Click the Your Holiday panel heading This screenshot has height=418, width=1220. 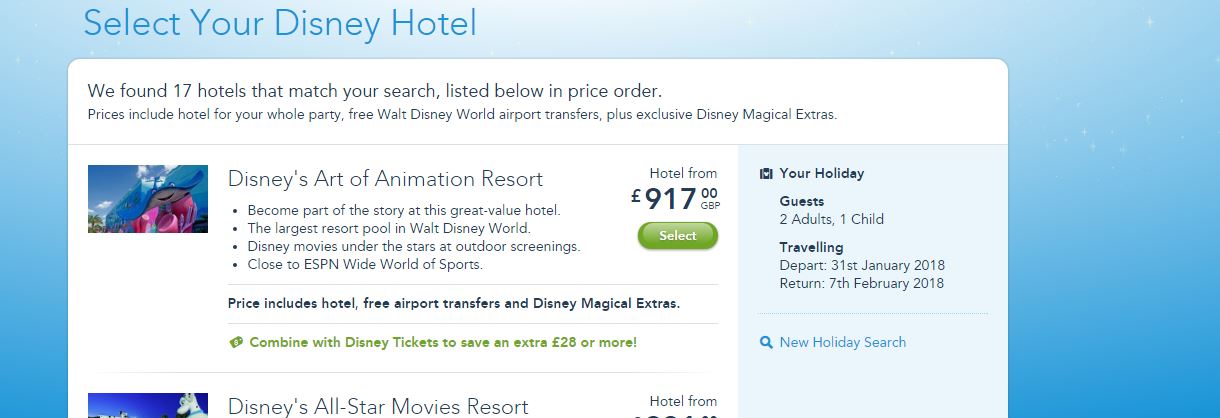coord(821,173)
